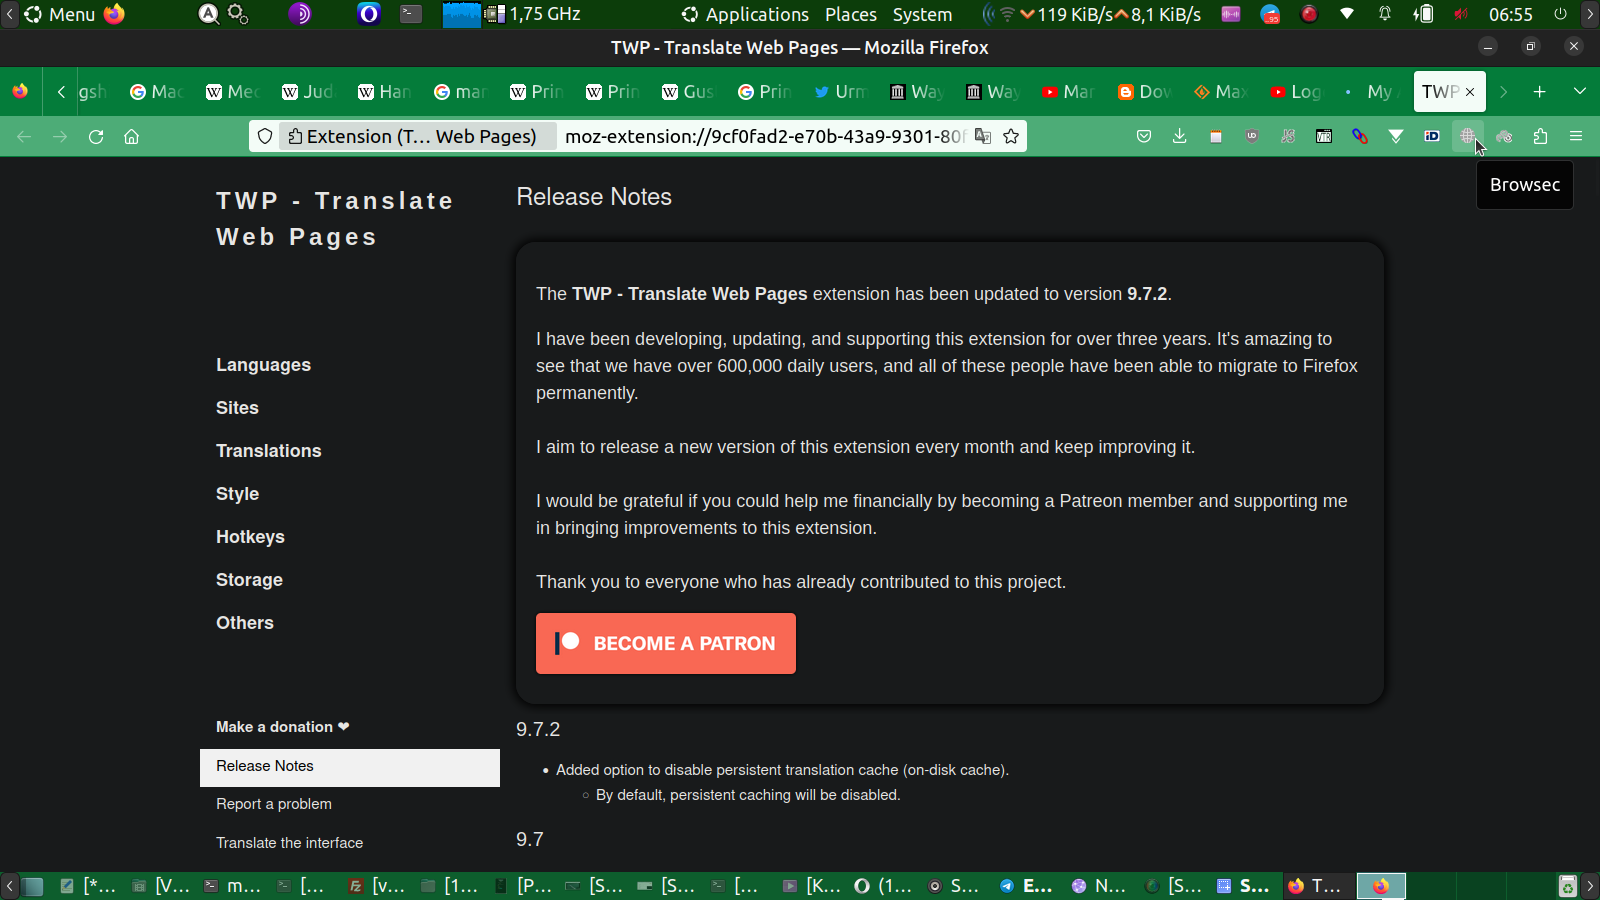Open the Style settings section
Screen dimensions: 1600x900
coord(237,494)
